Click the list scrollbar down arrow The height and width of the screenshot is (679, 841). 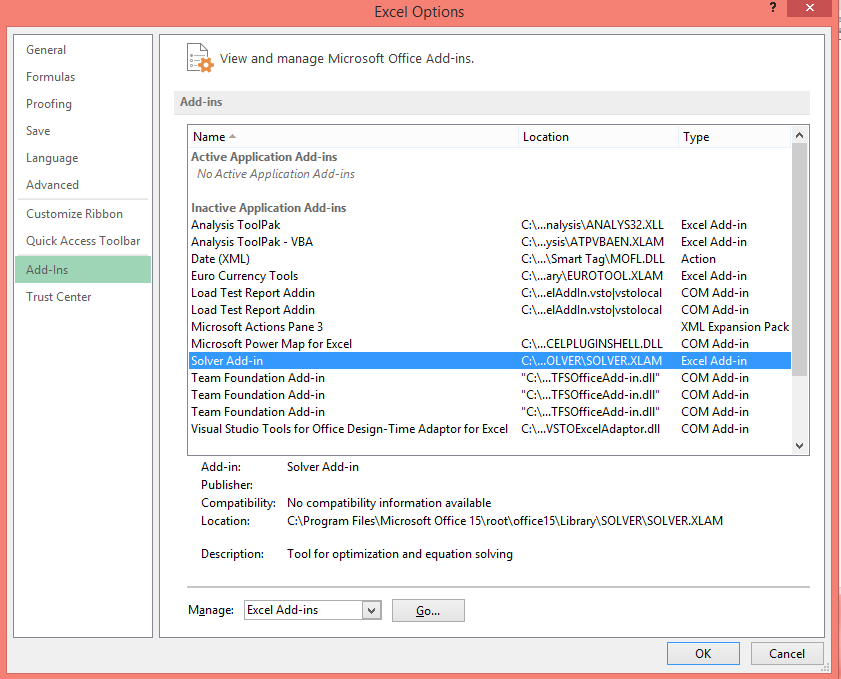point(799,446)
